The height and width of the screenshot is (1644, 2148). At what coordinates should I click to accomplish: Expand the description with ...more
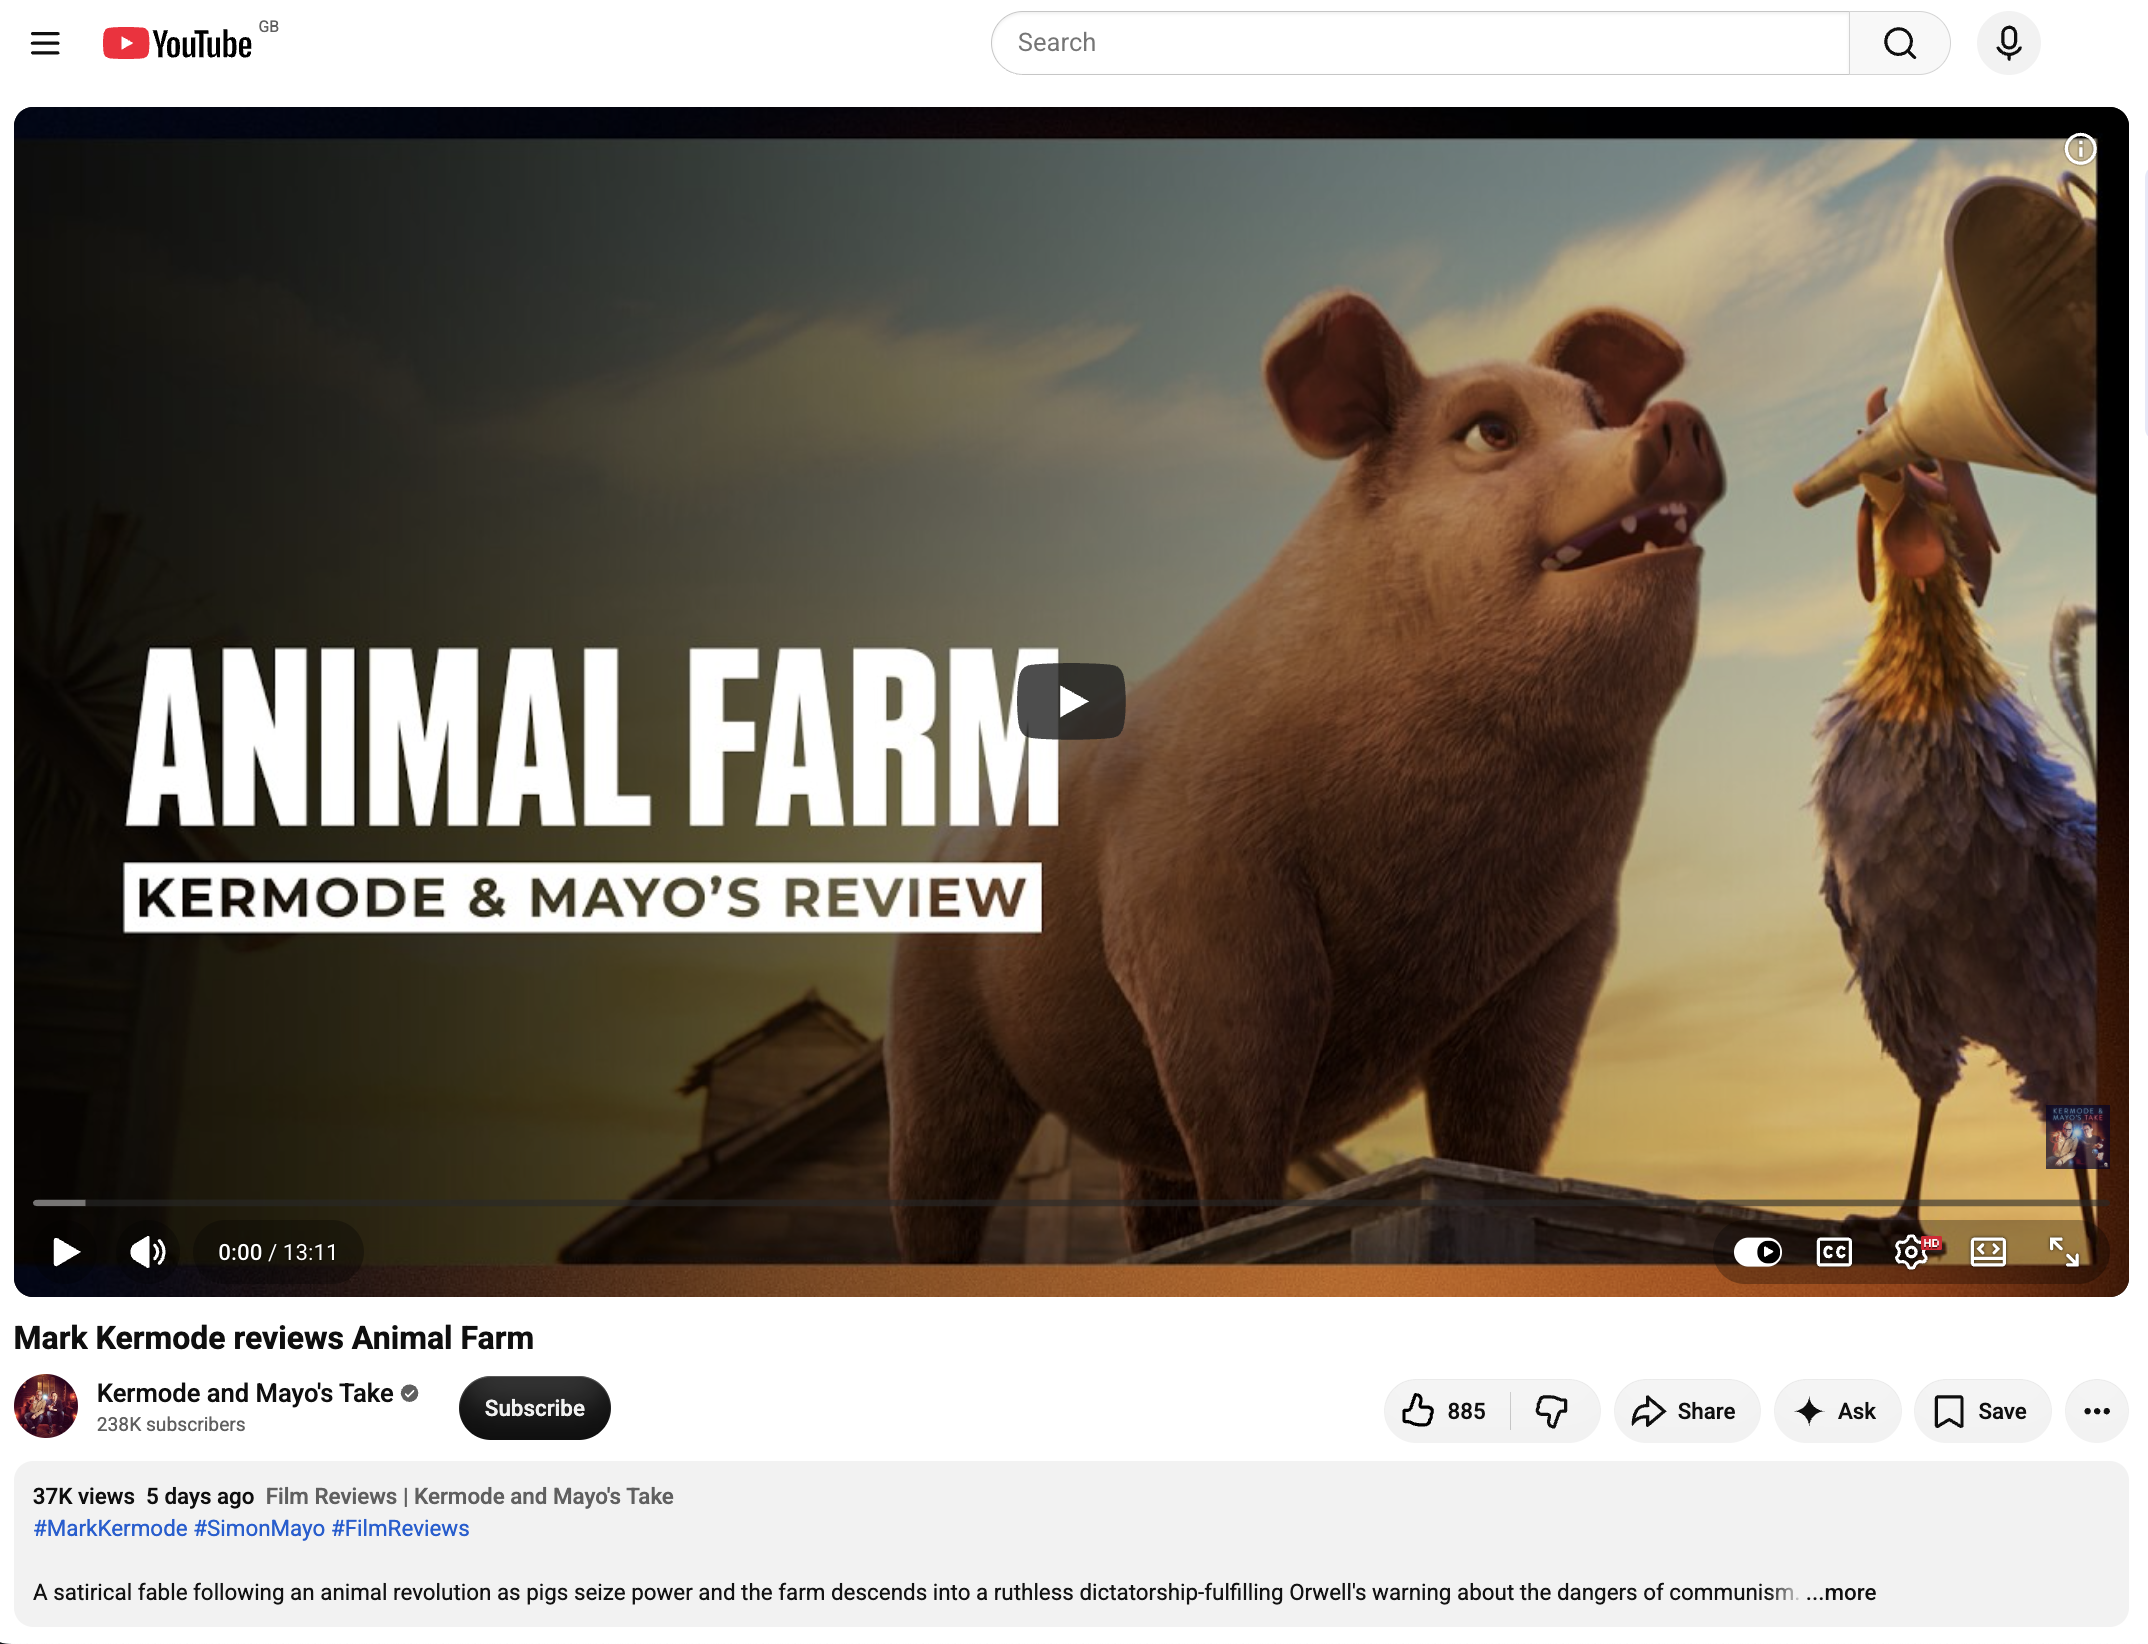pos(1841,1592)
